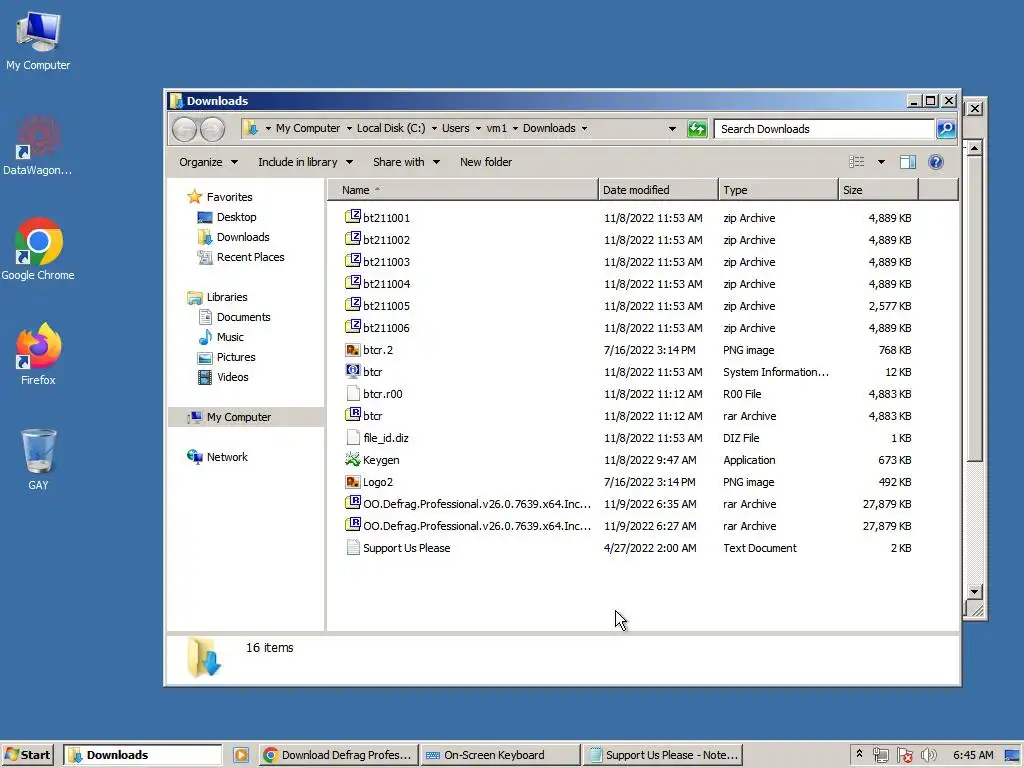Click the background window's scroll down arrow
This screenshot has height=768, width=1024.
(974, 592)
